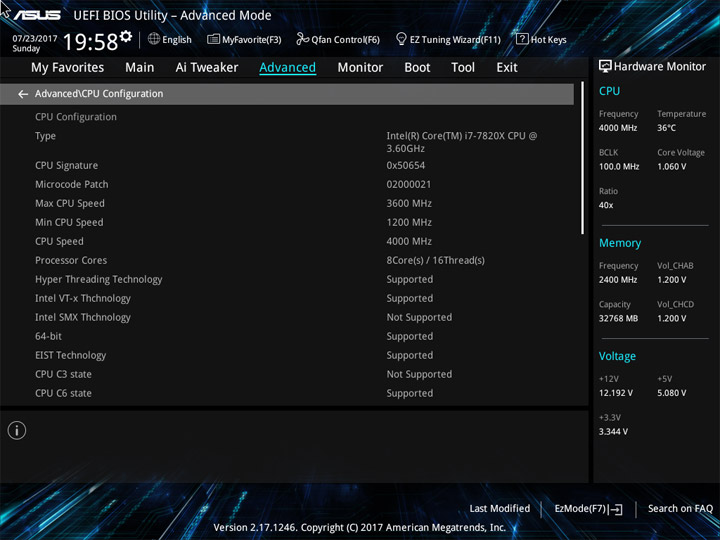This screenshot has height=540, width=720.
Task: Click the 02000021 microcode value
Action: pyautogui.click(x=409, y=184)
